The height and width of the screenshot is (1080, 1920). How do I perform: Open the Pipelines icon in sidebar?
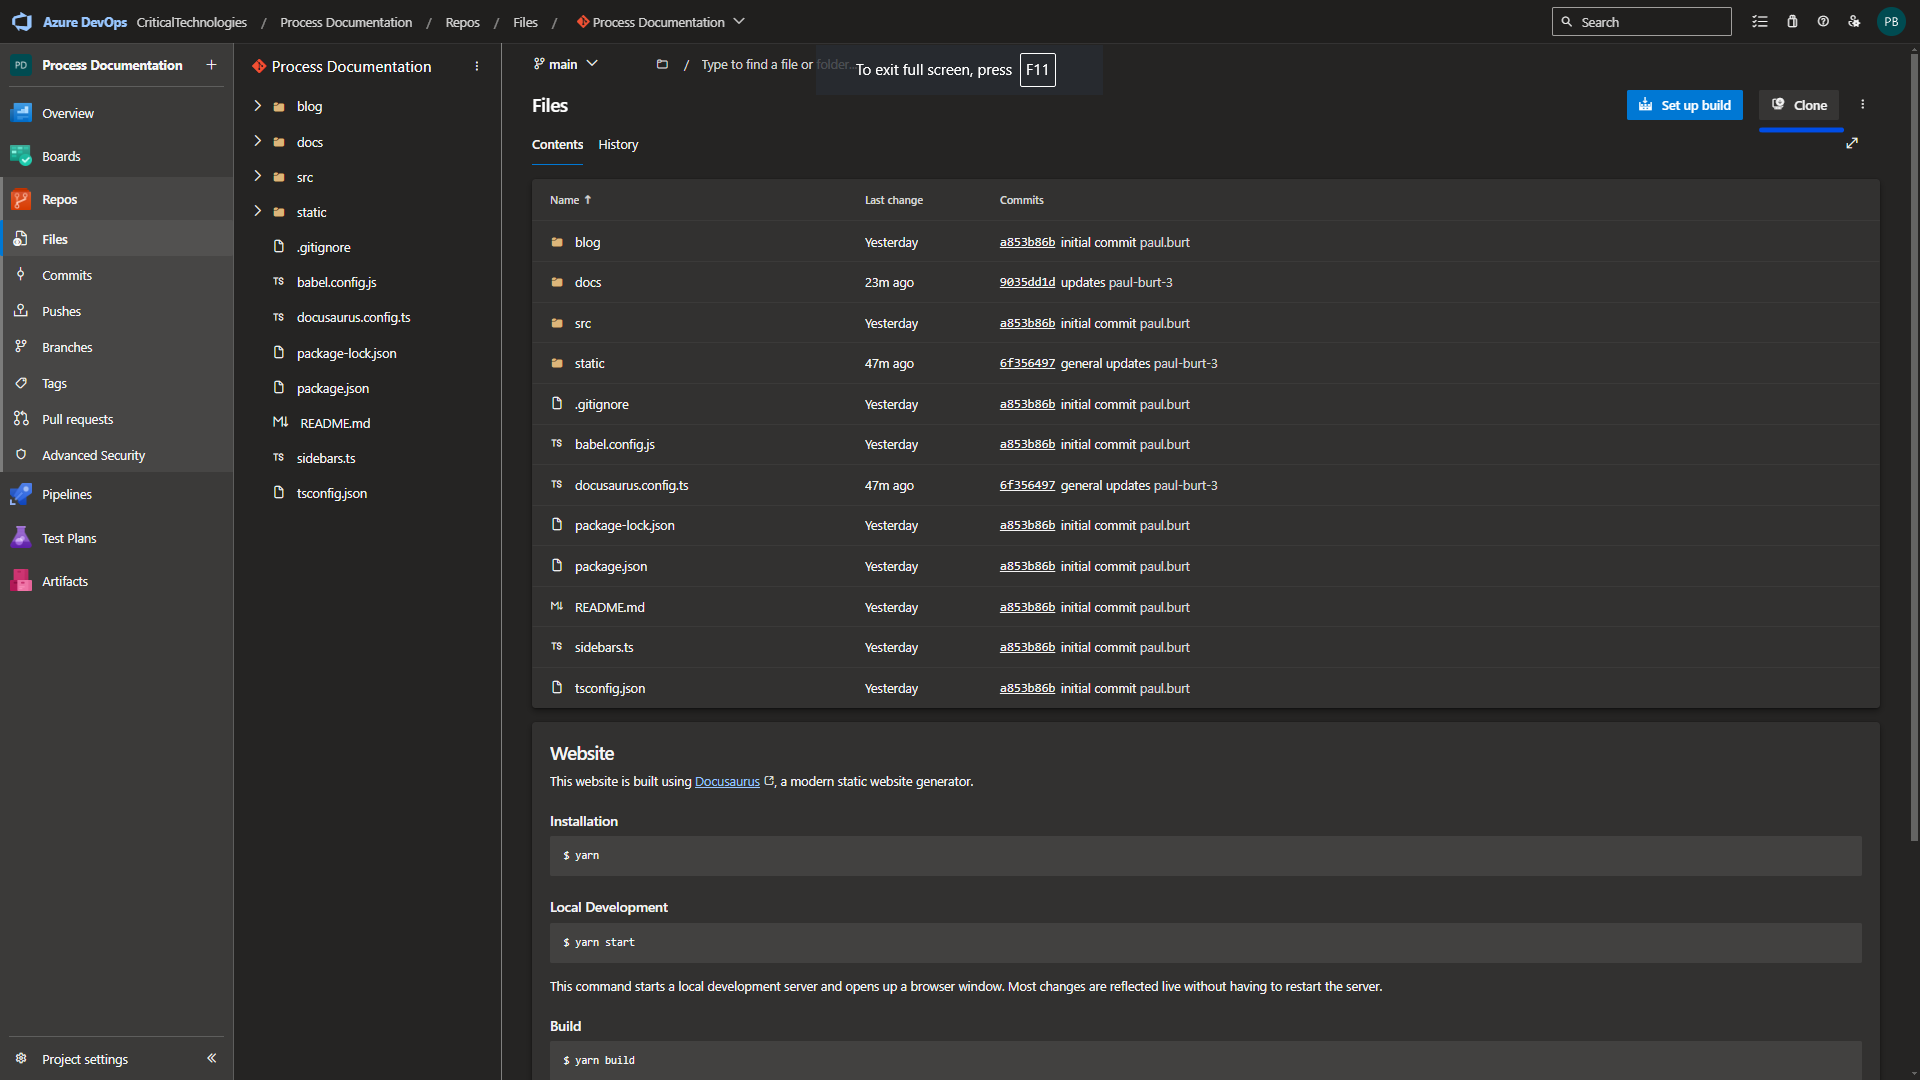click(21, 494)
